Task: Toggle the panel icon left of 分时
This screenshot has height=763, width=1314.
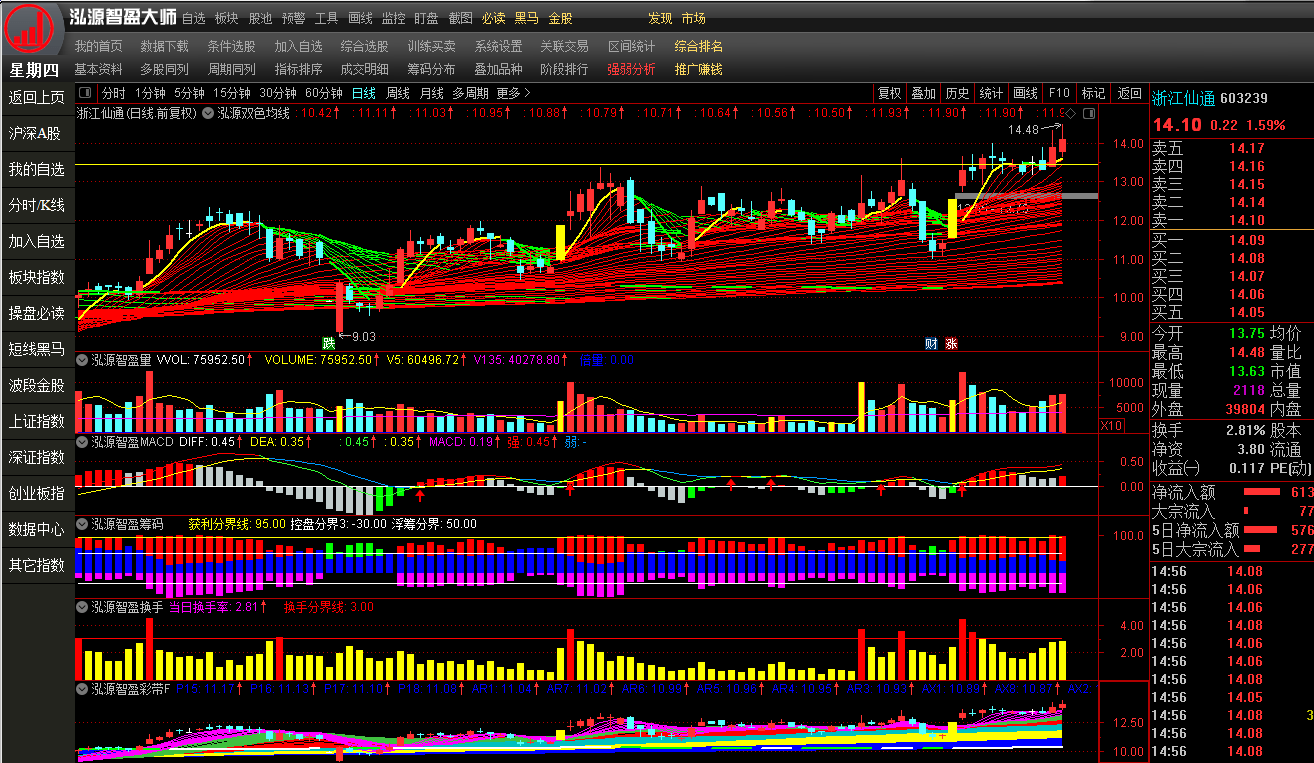Action: tap(85, 93)
